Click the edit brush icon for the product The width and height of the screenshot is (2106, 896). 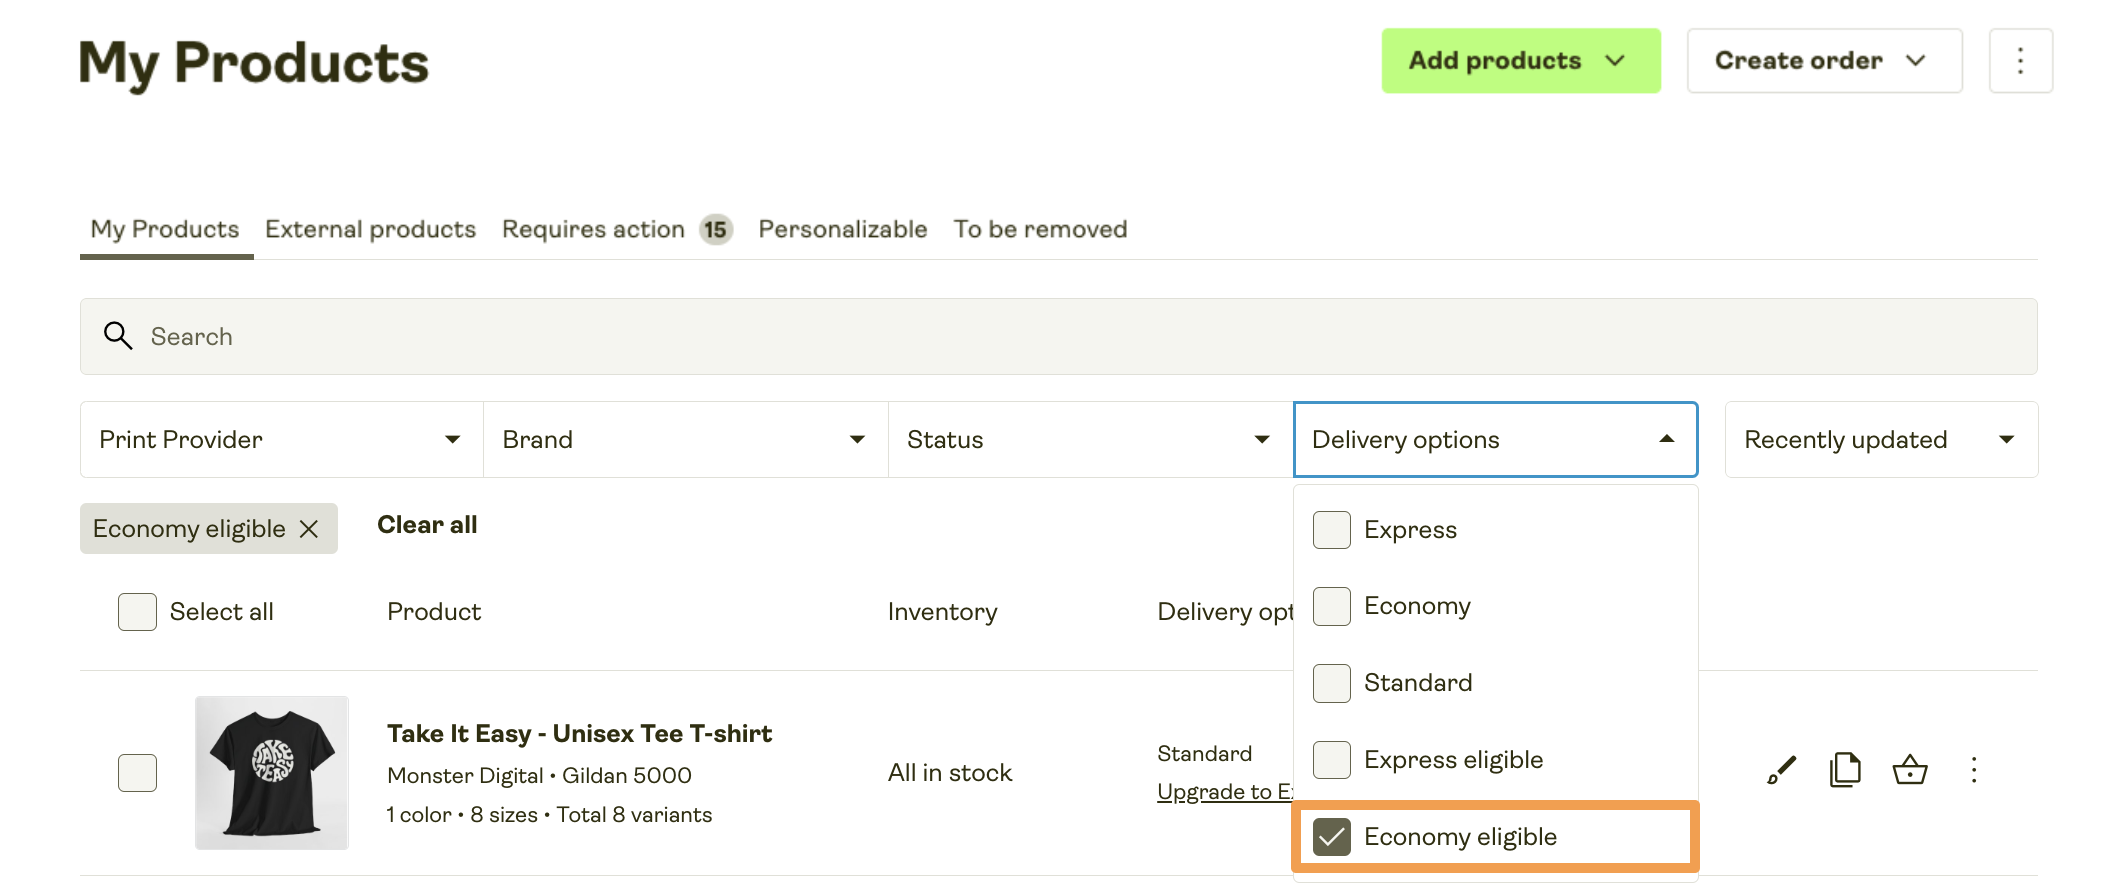[x=1781, y=770]
